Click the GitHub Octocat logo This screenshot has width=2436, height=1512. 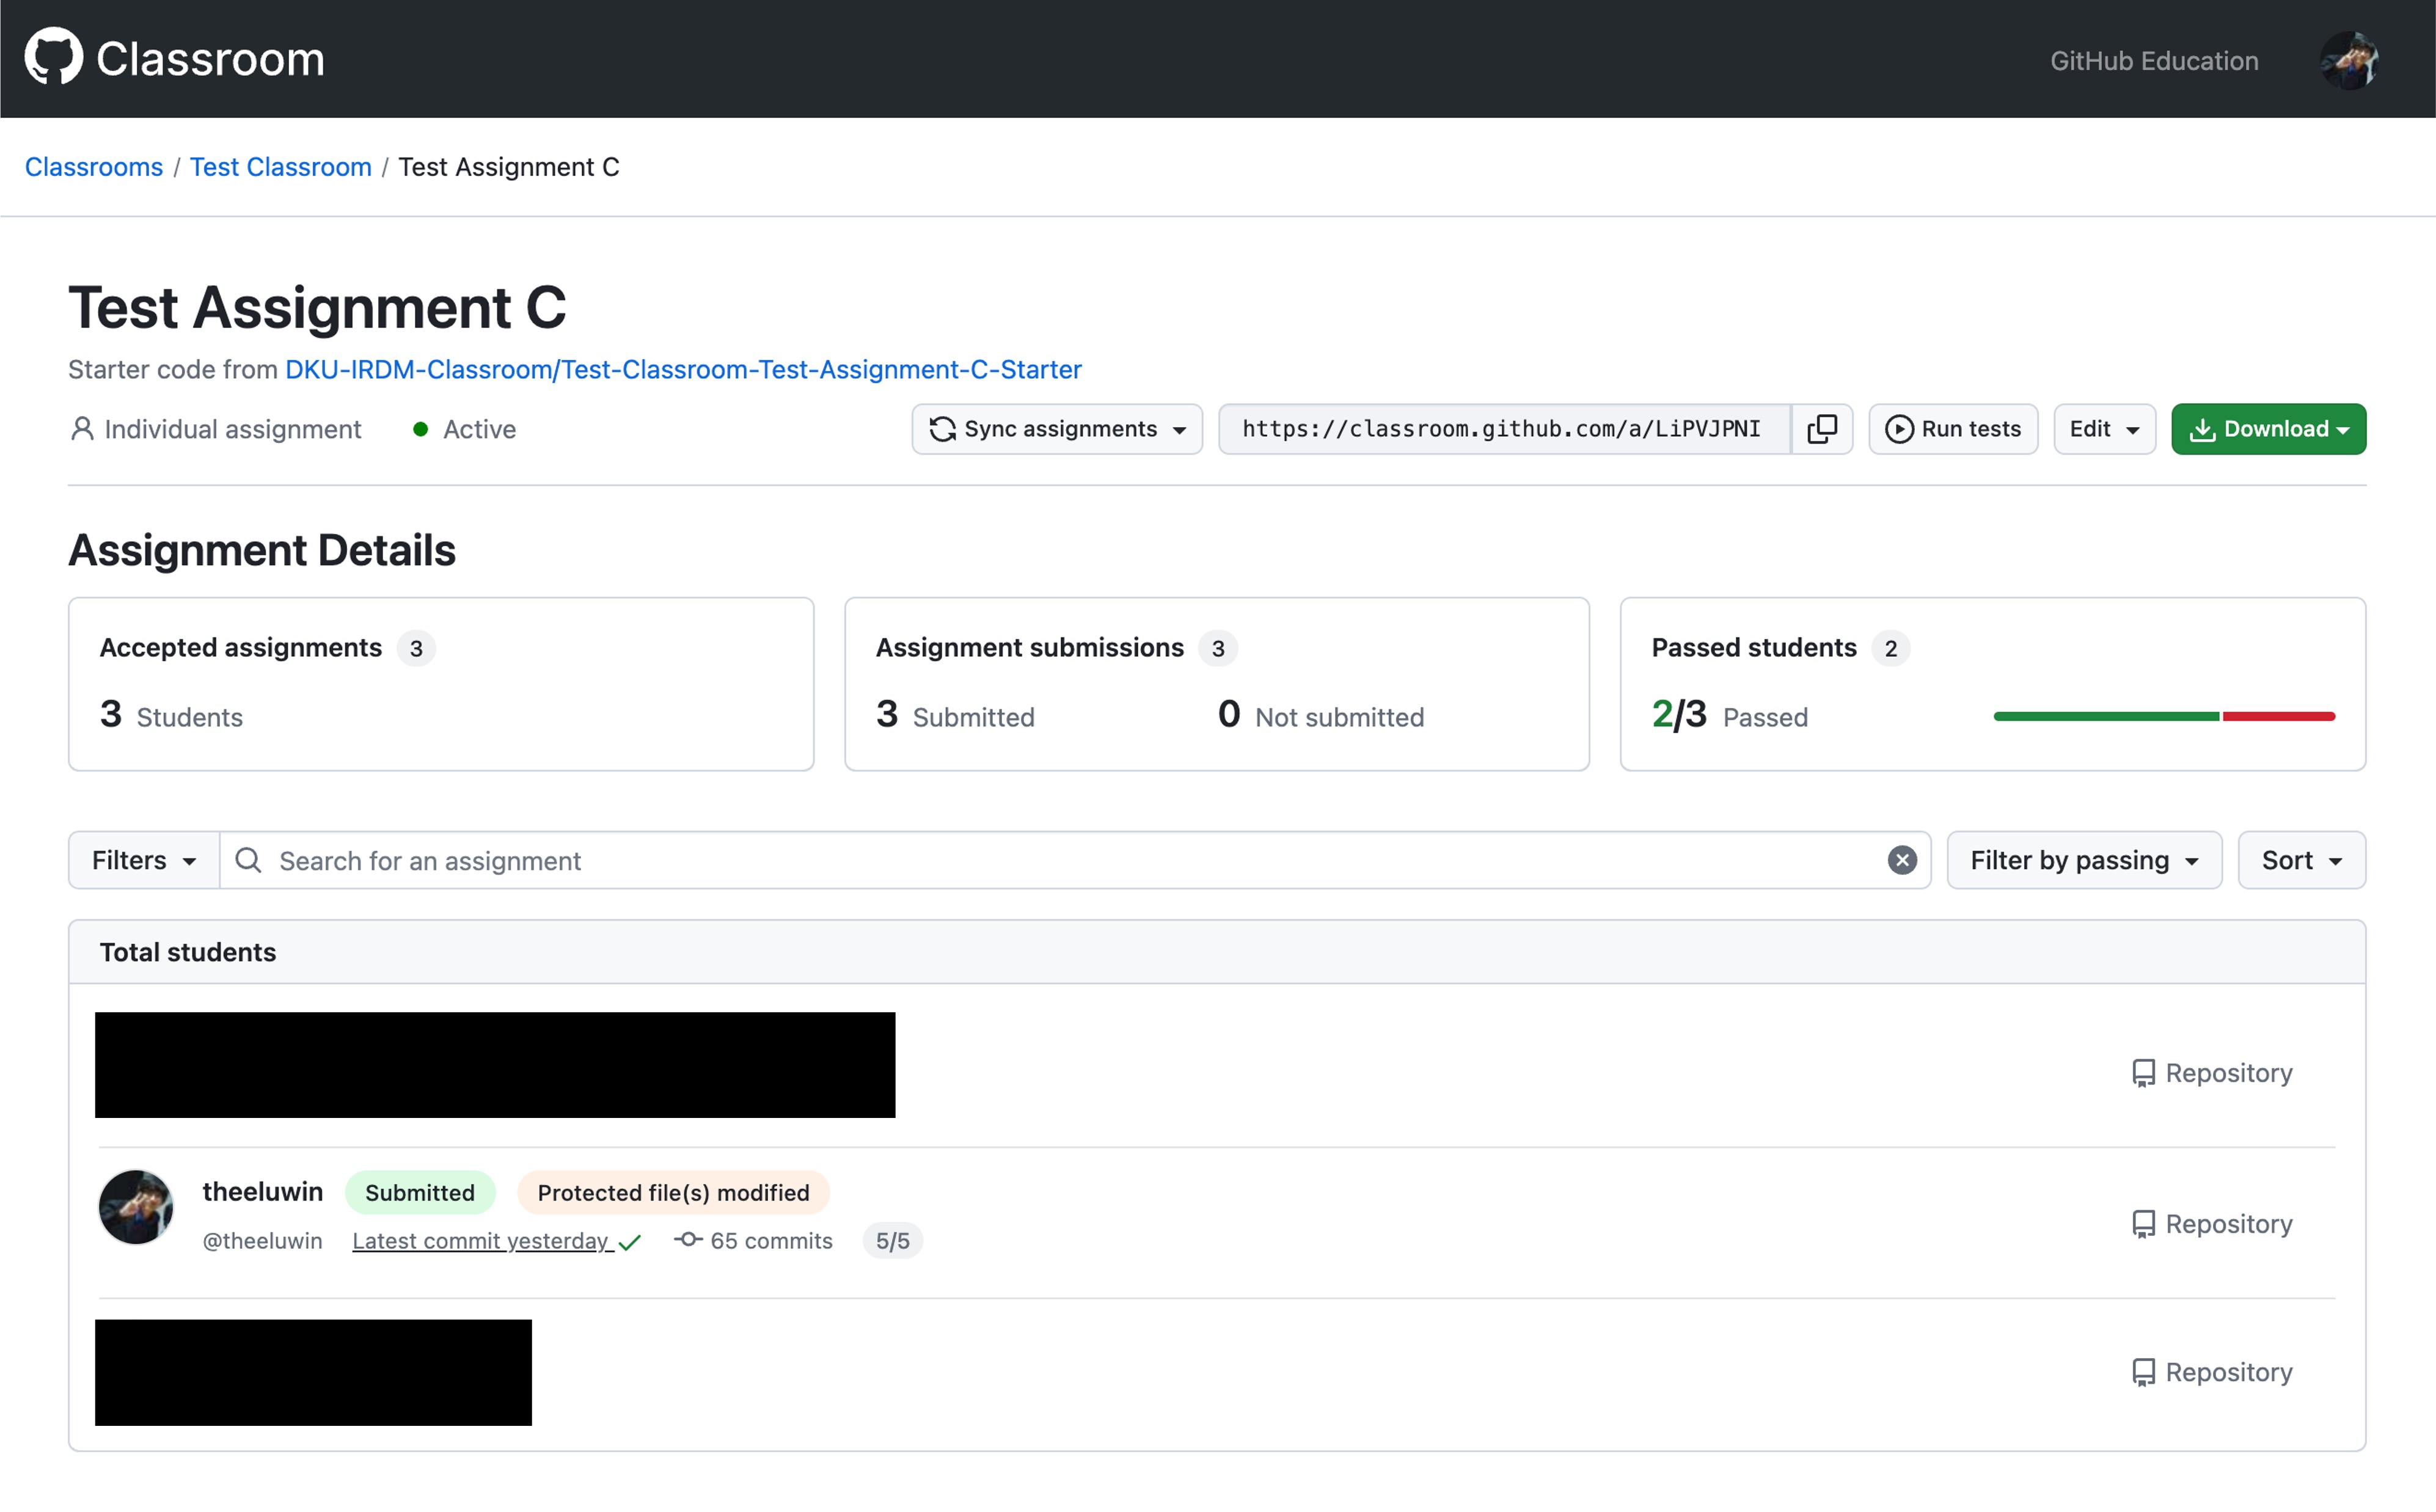point(53,57)
